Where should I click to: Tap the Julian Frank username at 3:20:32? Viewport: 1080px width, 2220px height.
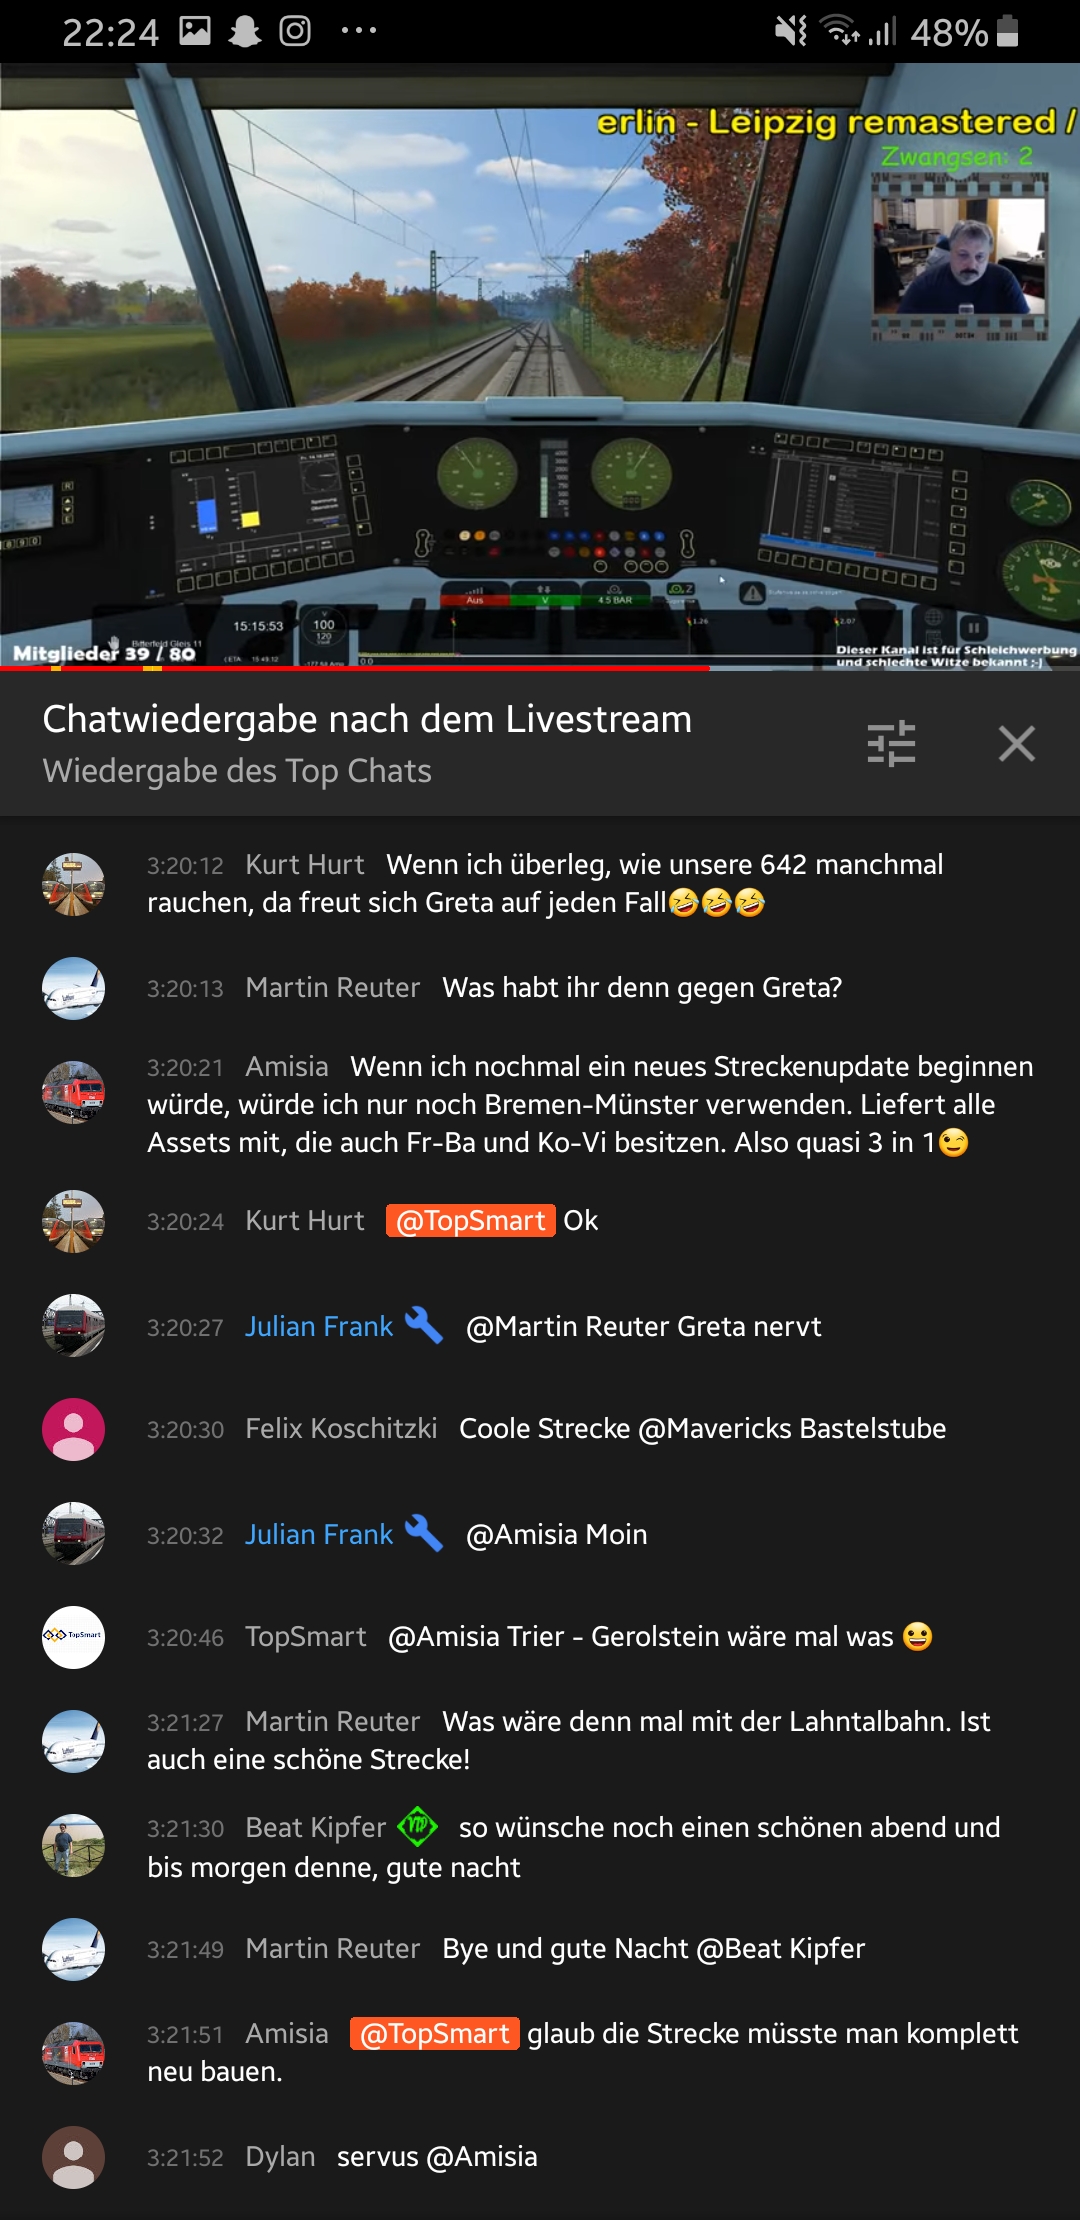319,1534
